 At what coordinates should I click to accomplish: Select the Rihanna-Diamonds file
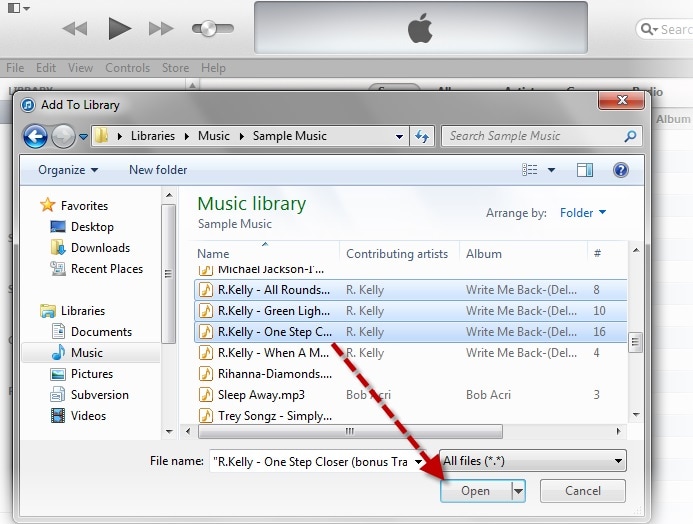[x=411, y=374]
